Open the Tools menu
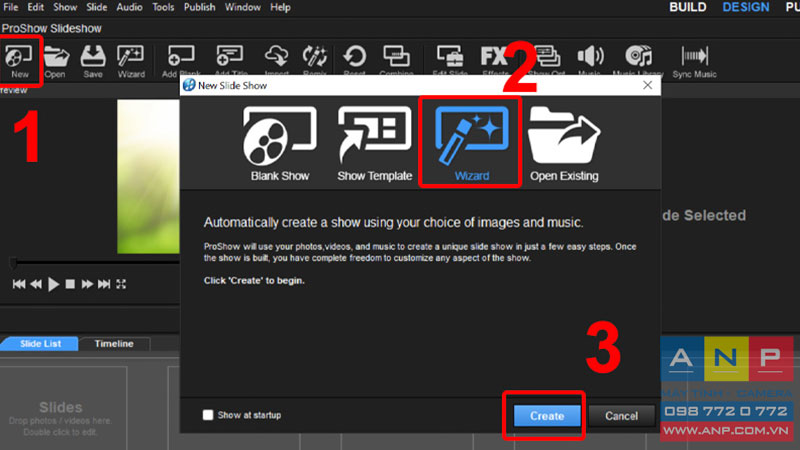This screenshot has width=800, height=450. pyautogui.click(x=163, y=7)
